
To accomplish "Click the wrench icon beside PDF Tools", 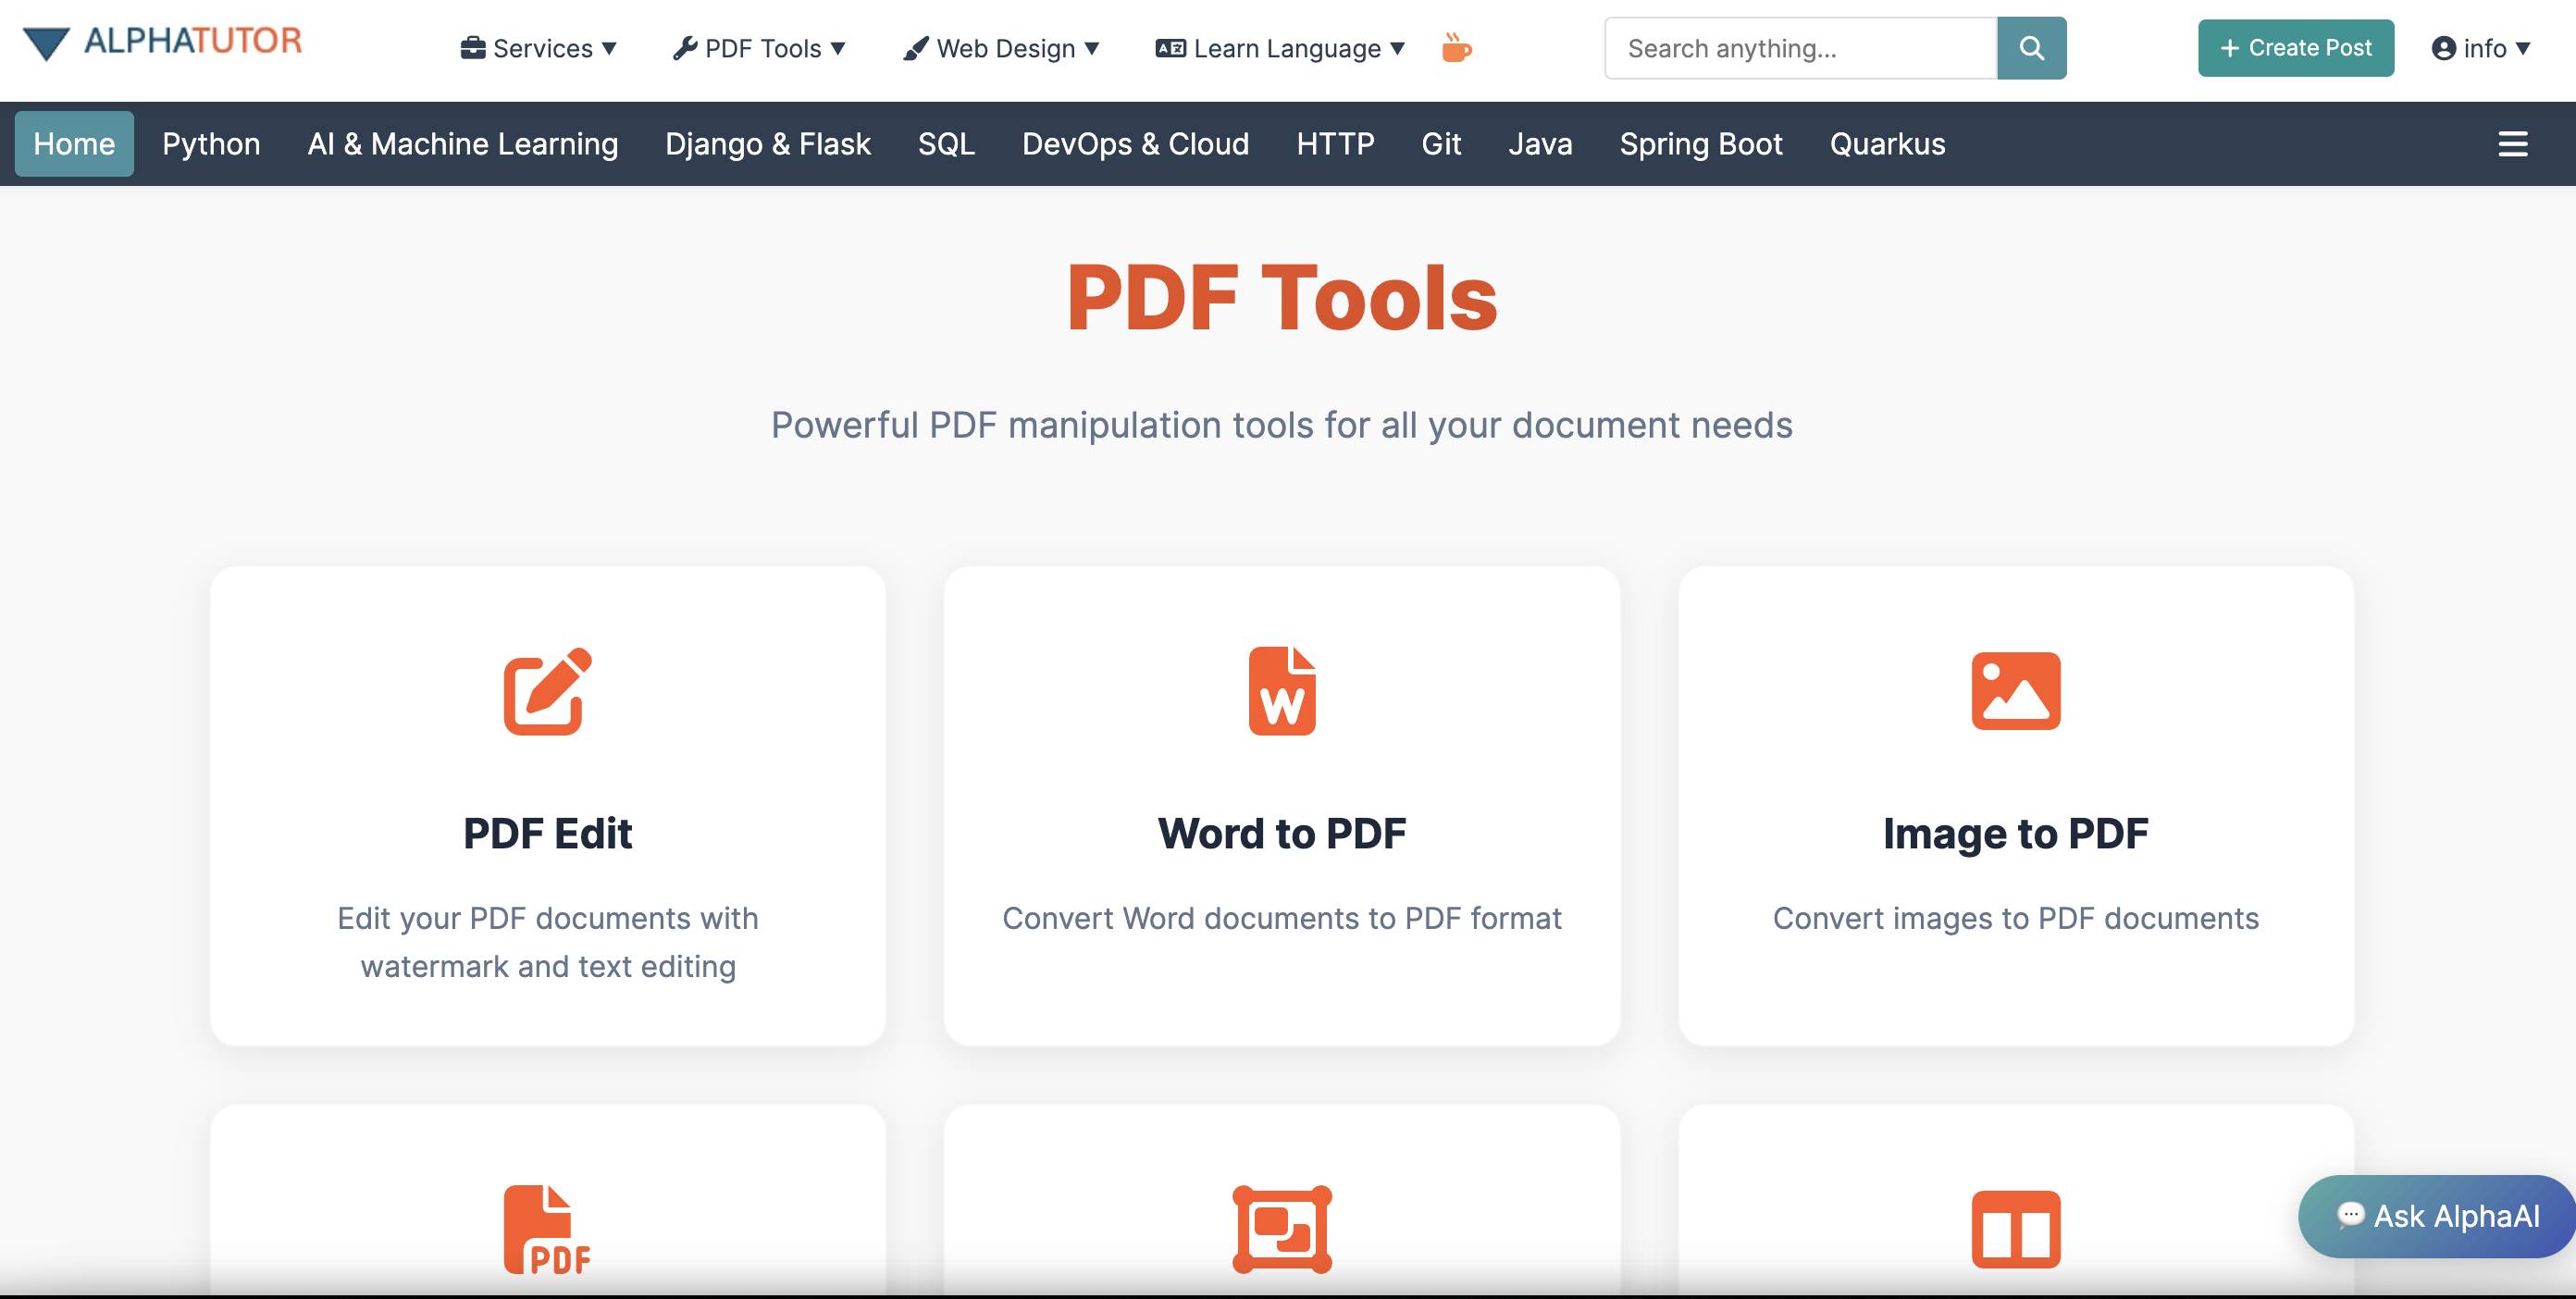I will pyautogui.click(x=685, y=48).
